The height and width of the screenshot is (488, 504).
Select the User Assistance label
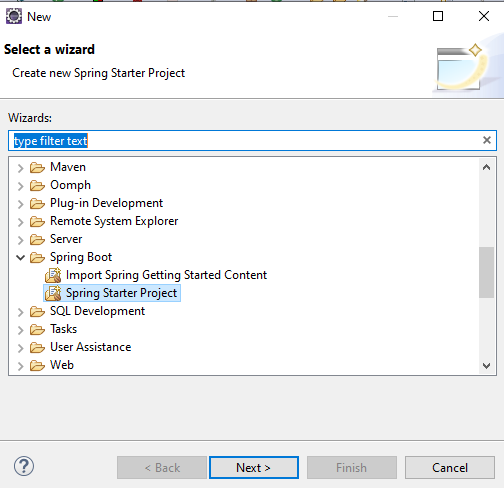click(x=90, y=347)
